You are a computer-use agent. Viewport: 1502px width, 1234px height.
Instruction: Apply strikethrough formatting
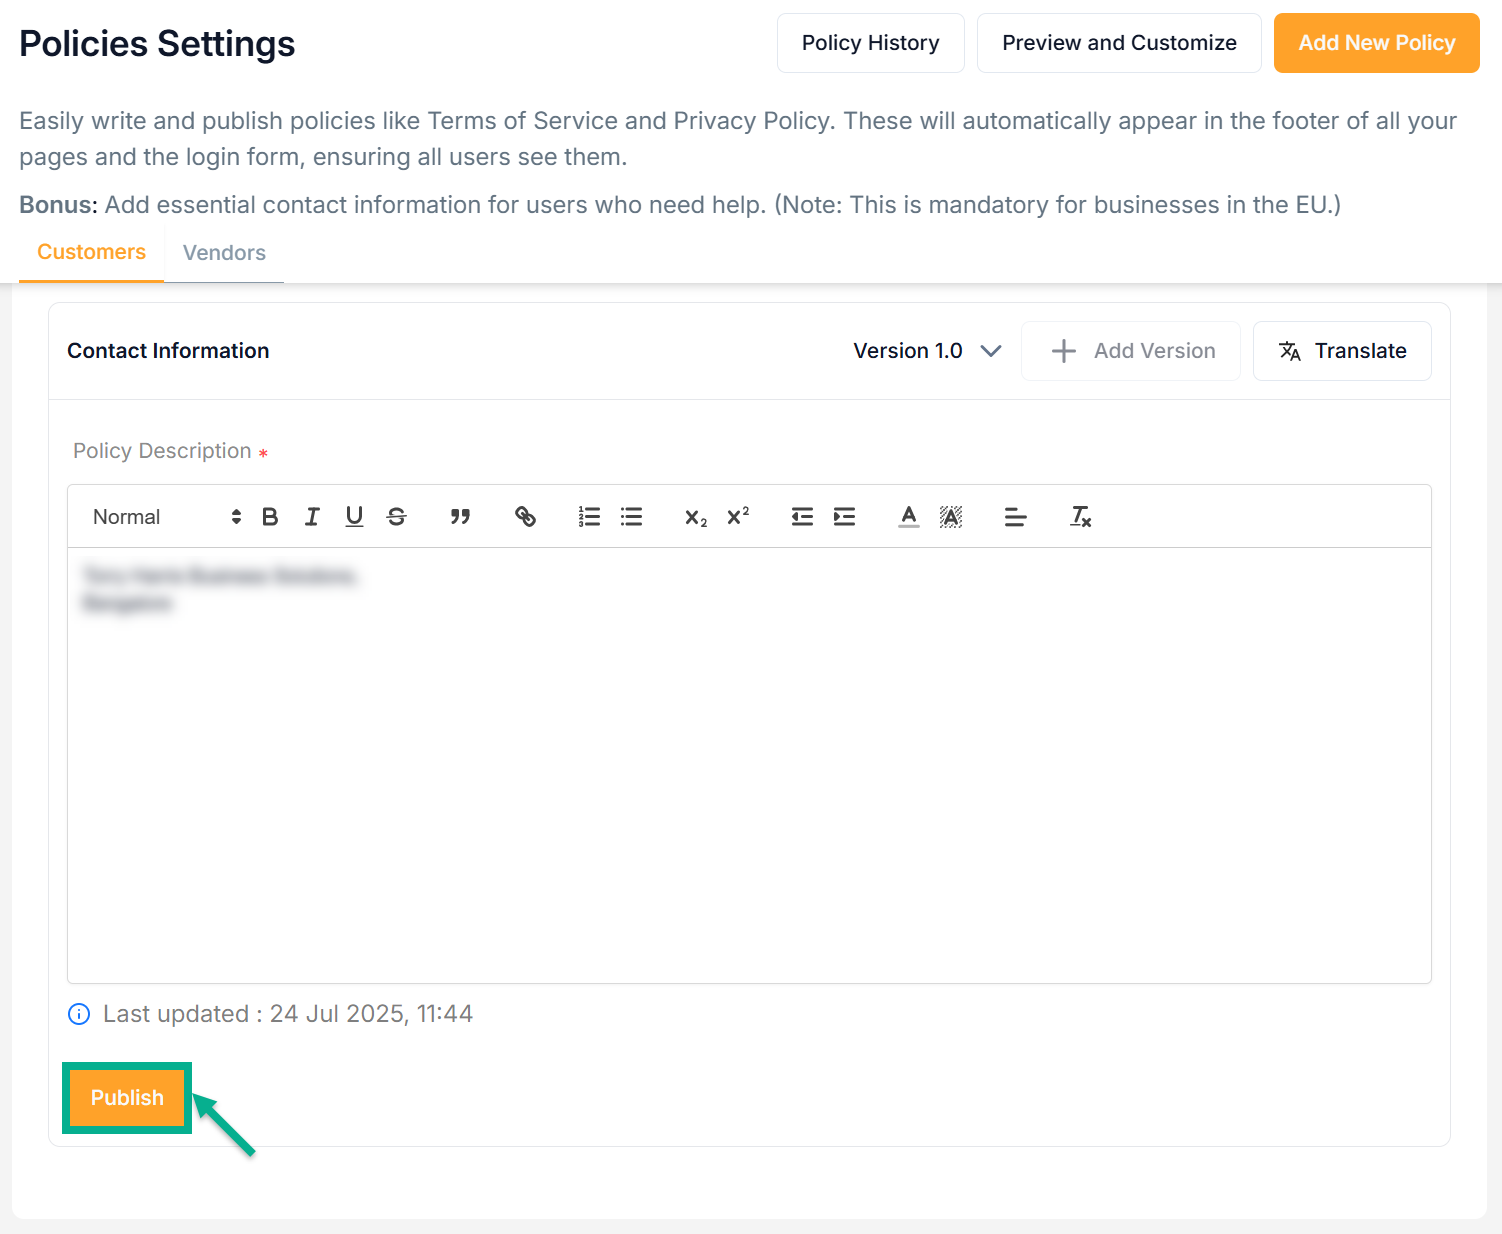(397, 517)
